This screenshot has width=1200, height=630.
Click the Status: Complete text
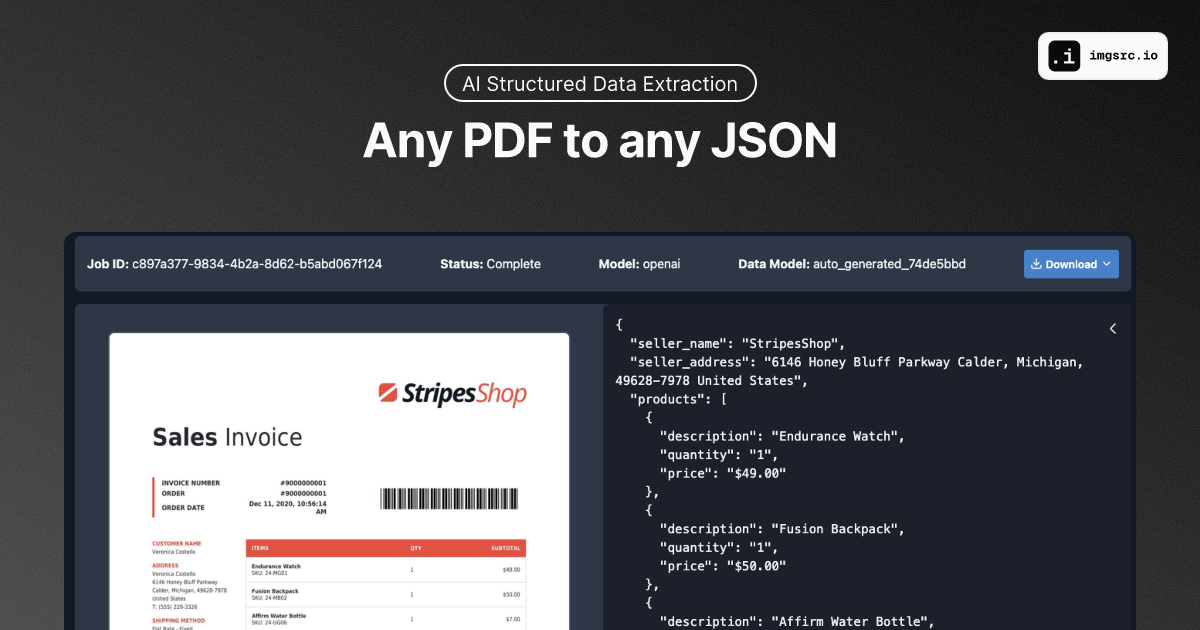[x=490, y=264]
